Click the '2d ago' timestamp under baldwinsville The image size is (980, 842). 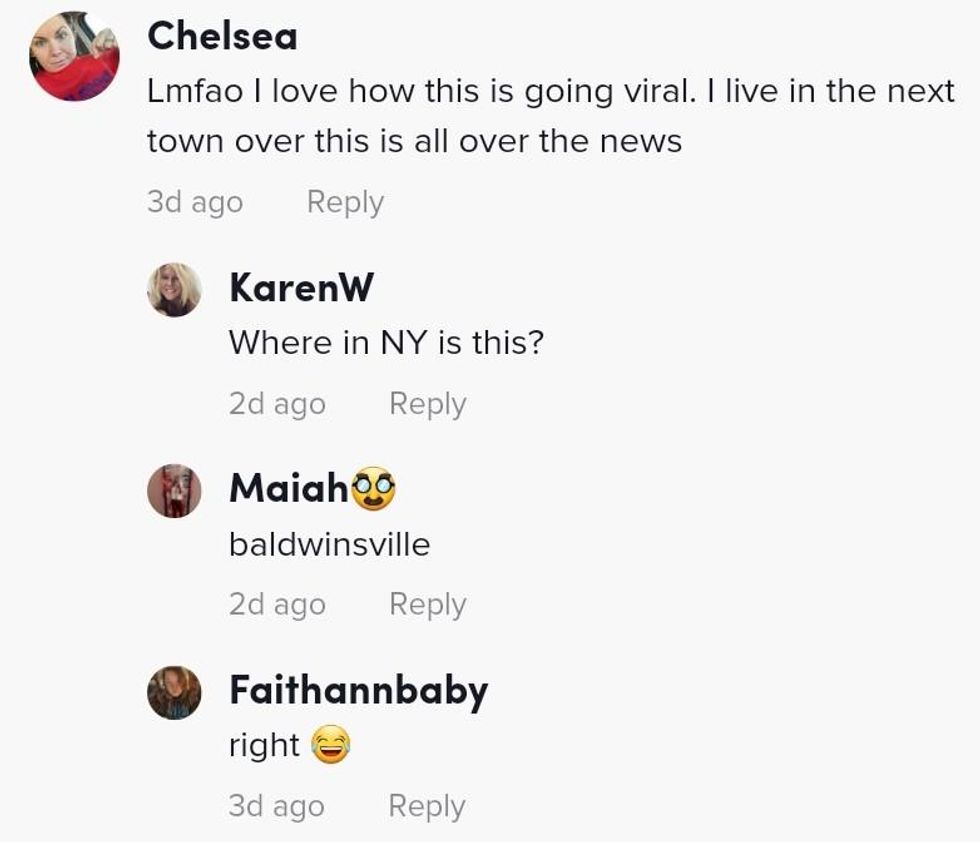(278, 604)
